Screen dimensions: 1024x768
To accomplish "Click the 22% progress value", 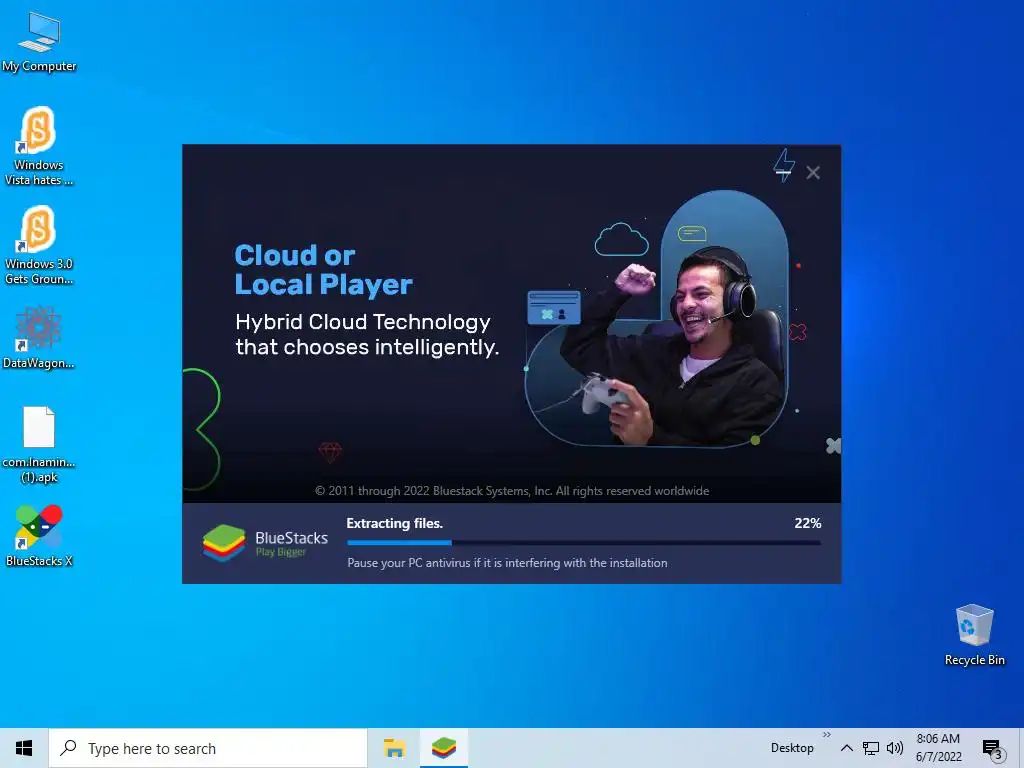I will point(807,523).
